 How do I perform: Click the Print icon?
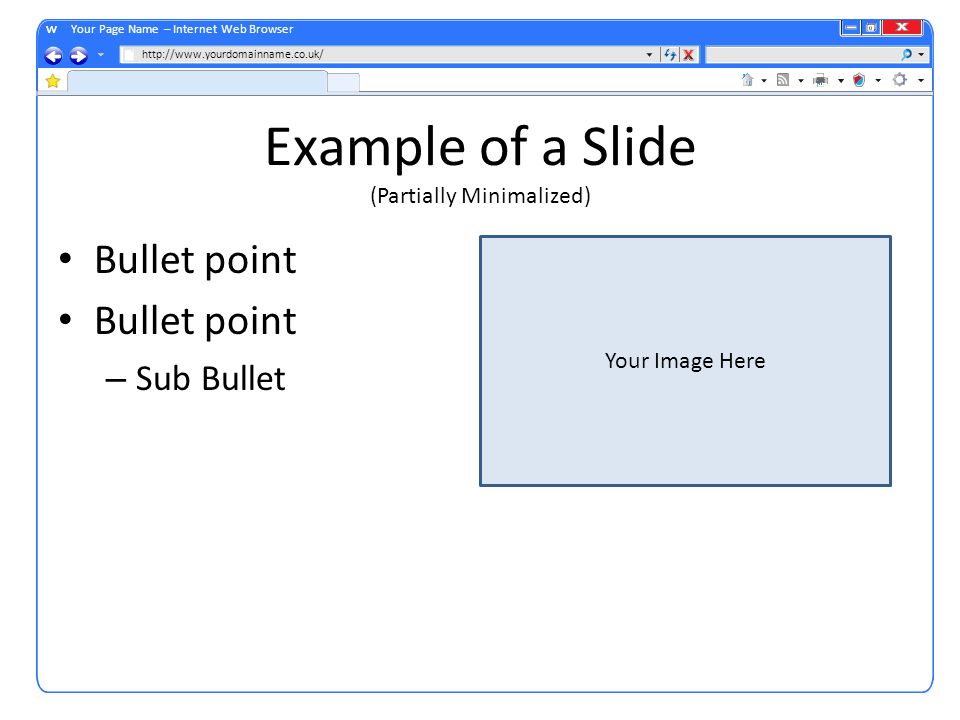click(x=820, y=80)
